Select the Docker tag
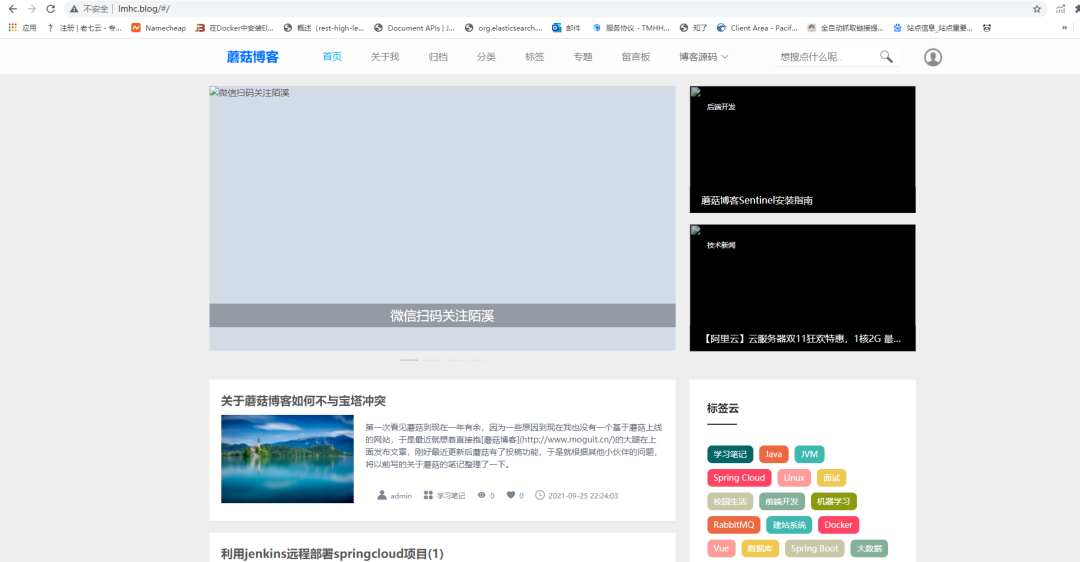 click(x=838, y=525)
